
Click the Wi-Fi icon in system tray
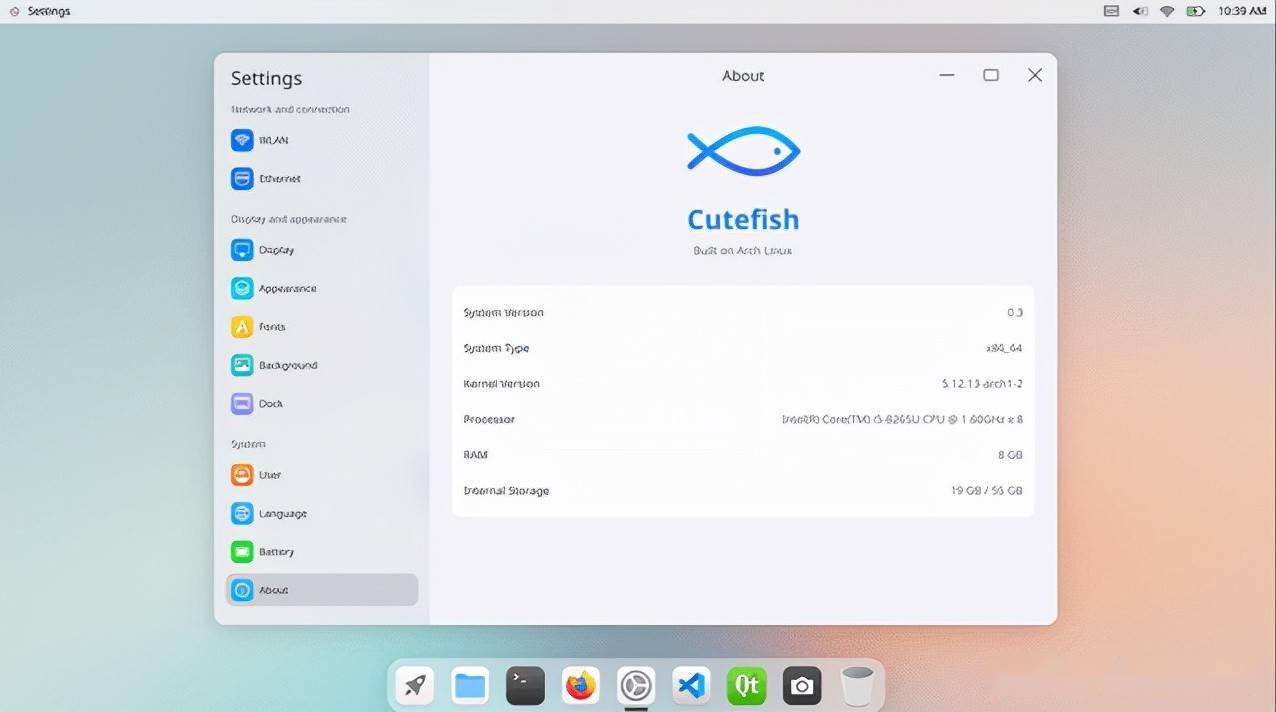(1167, 11)
